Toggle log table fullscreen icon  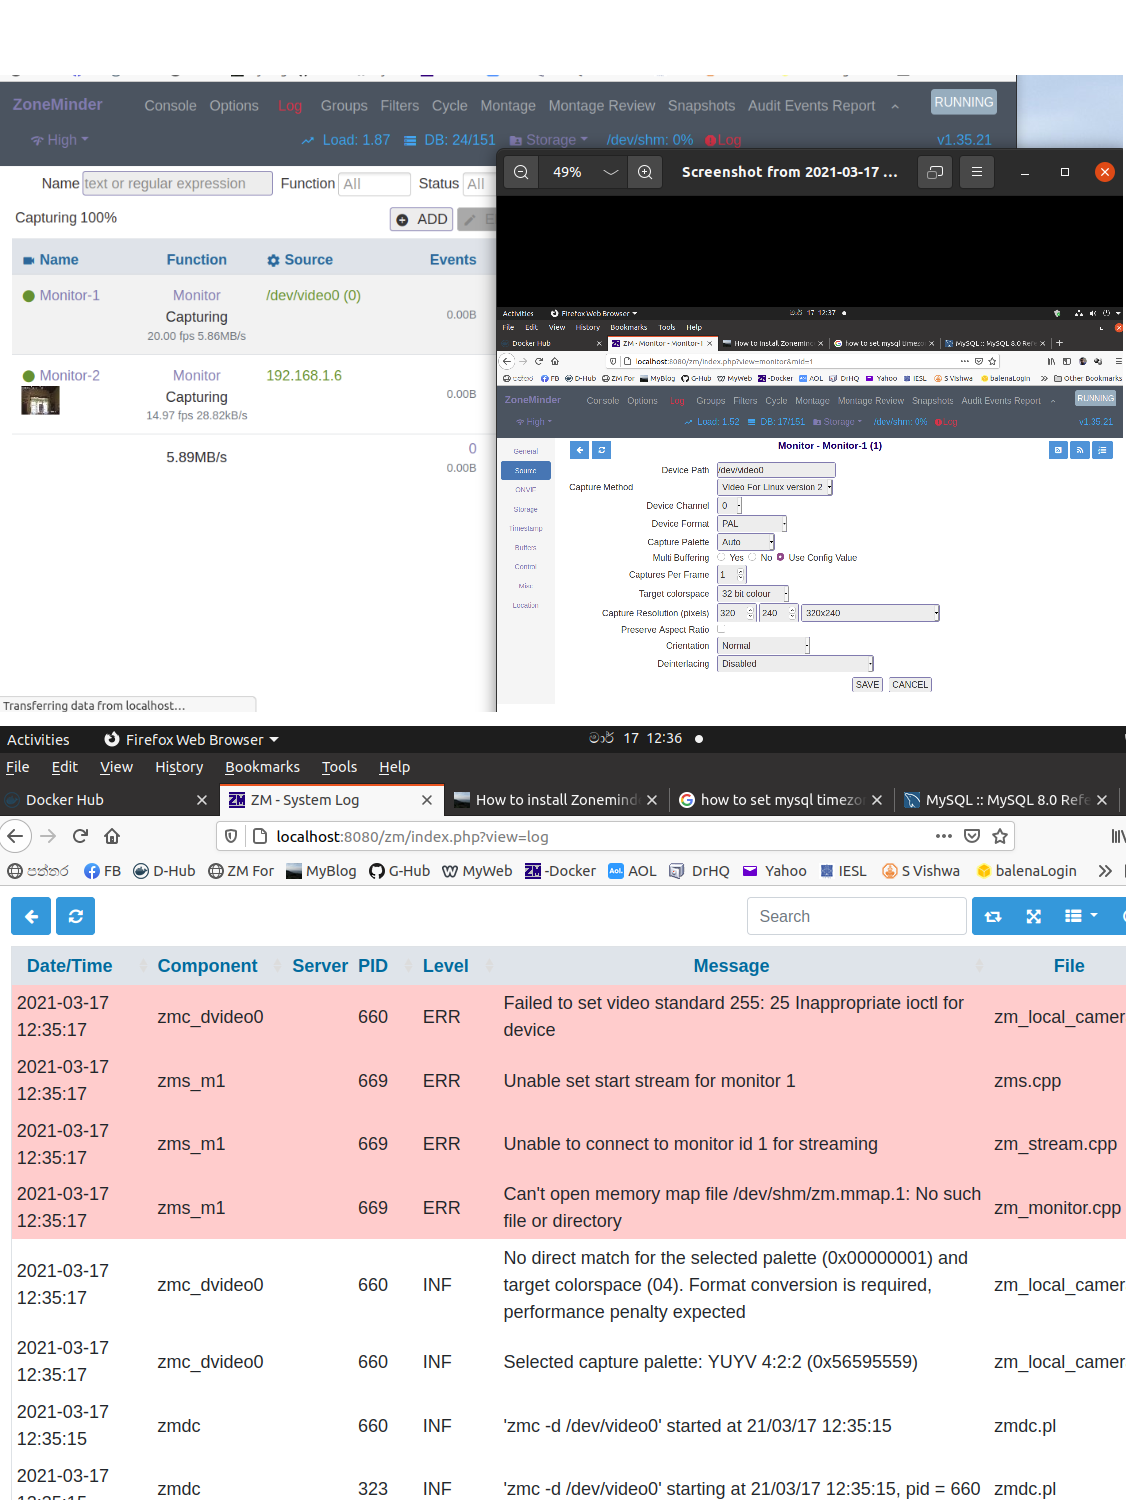[x=1034, y=916]
